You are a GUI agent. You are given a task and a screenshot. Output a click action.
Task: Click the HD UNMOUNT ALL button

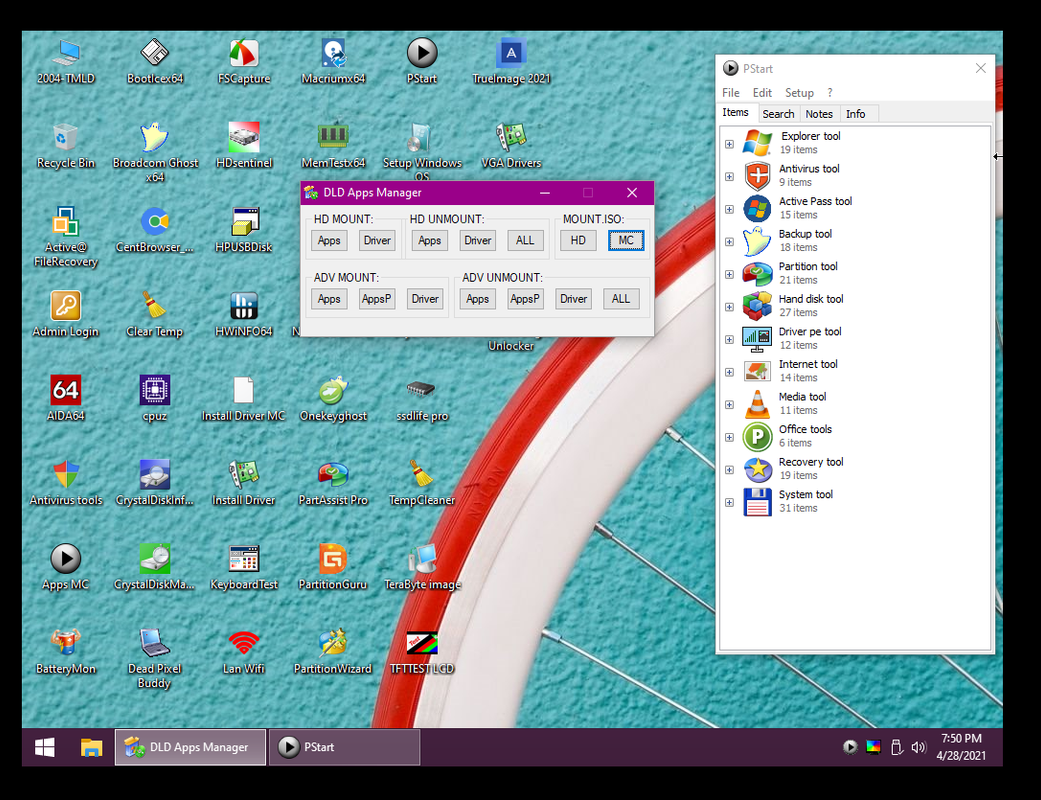pos(525,240)
